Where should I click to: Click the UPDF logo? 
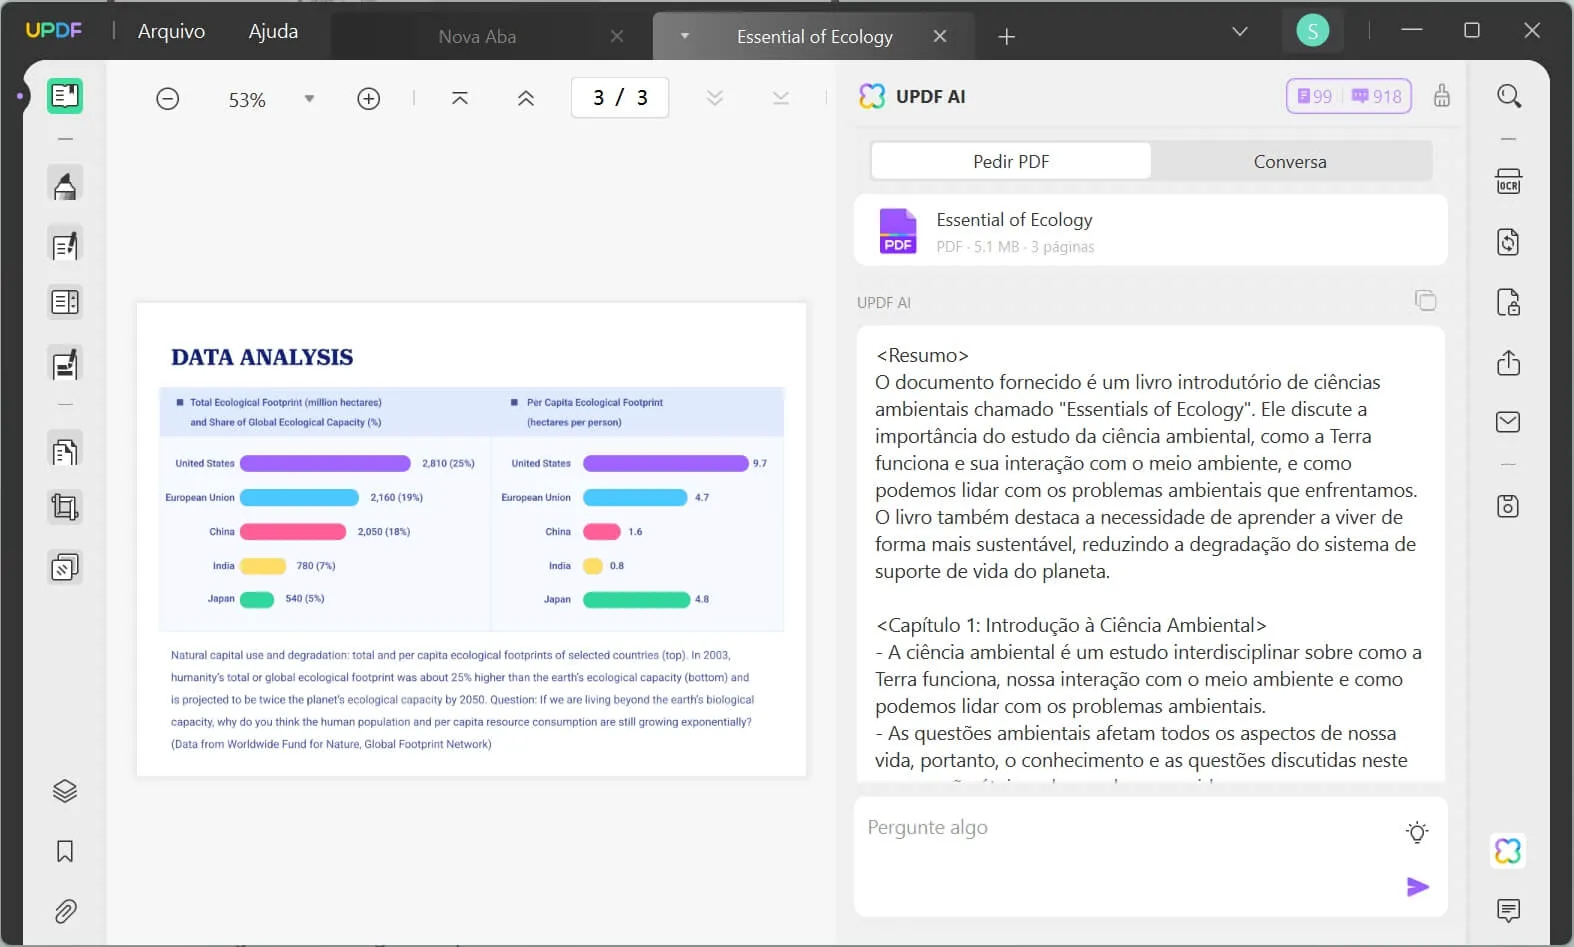(x=54, y=30)
